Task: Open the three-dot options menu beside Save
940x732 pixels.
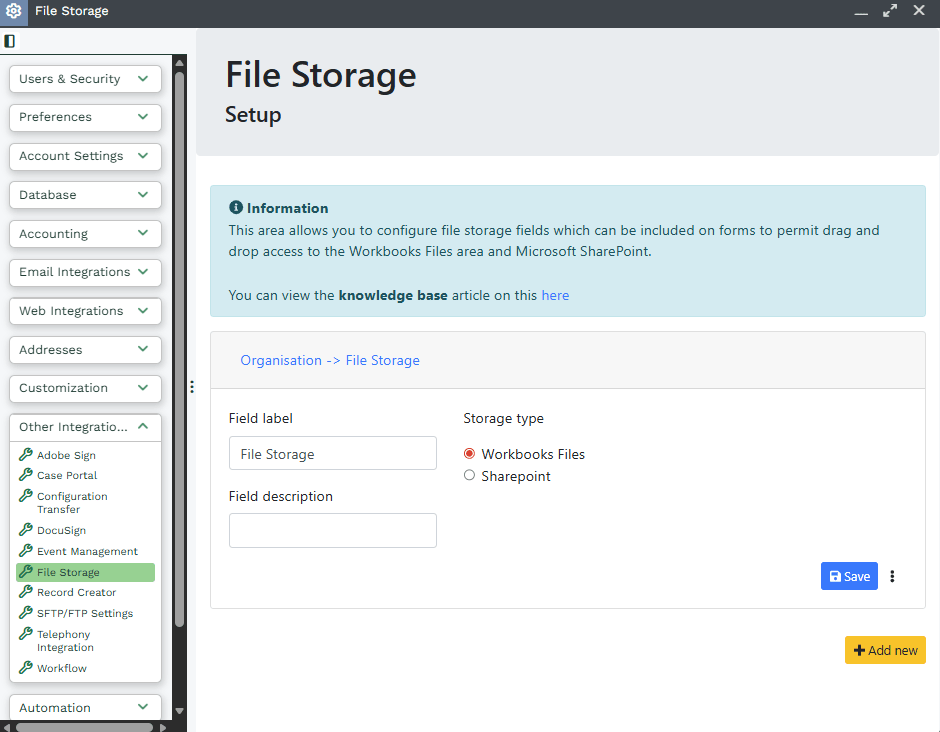Action: pos(893,576)
